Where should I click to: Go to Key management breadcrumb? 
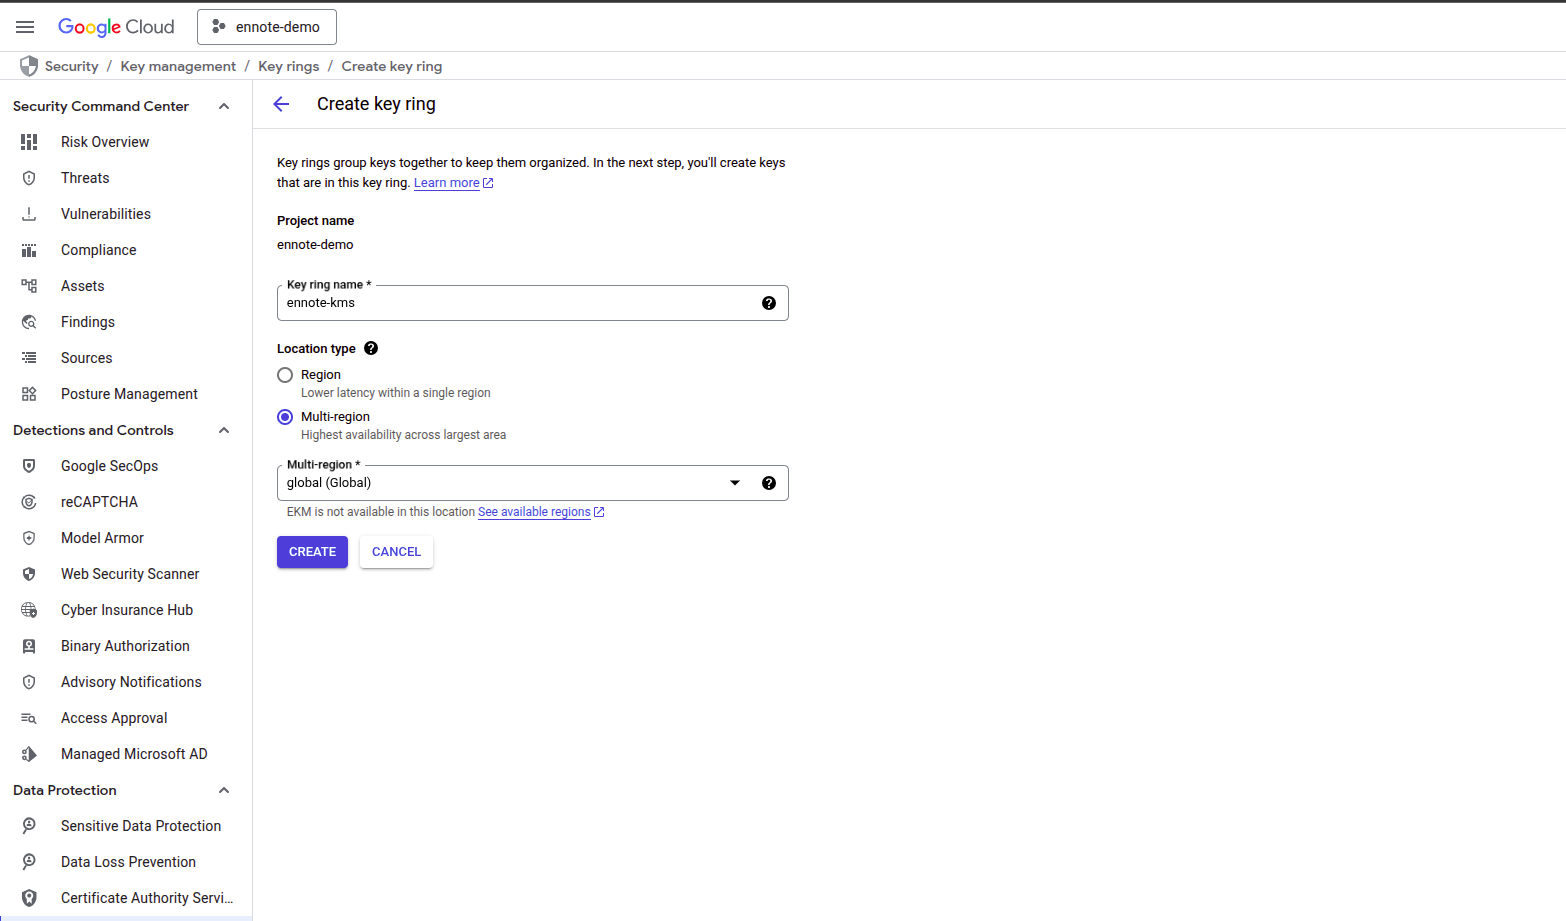point(178,66)
